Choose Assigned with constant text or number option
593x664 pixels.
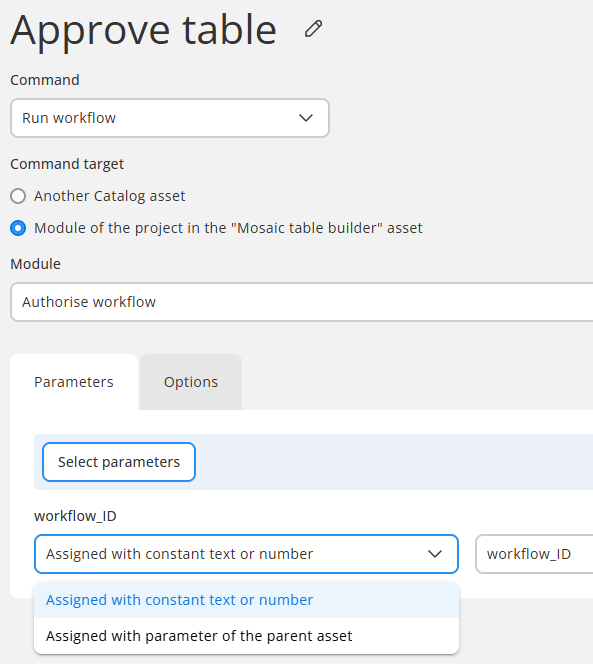click(246, 600)
